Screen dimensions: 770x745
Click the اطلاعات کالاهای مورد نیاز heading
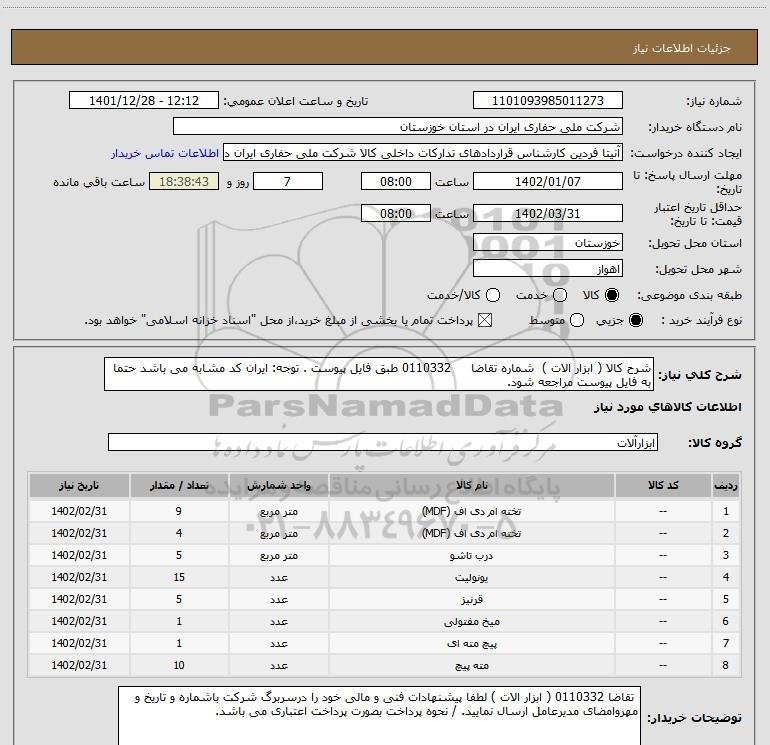tap(667, 408)
